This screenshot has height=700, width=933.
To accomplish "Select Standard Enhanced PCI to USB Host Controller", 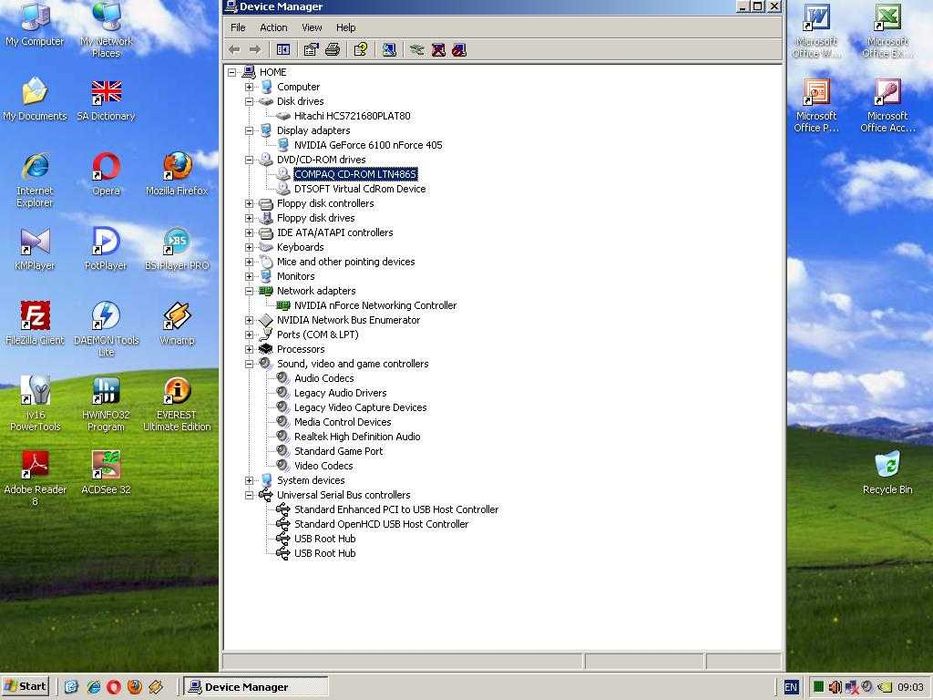I will (x=396, y=510).
